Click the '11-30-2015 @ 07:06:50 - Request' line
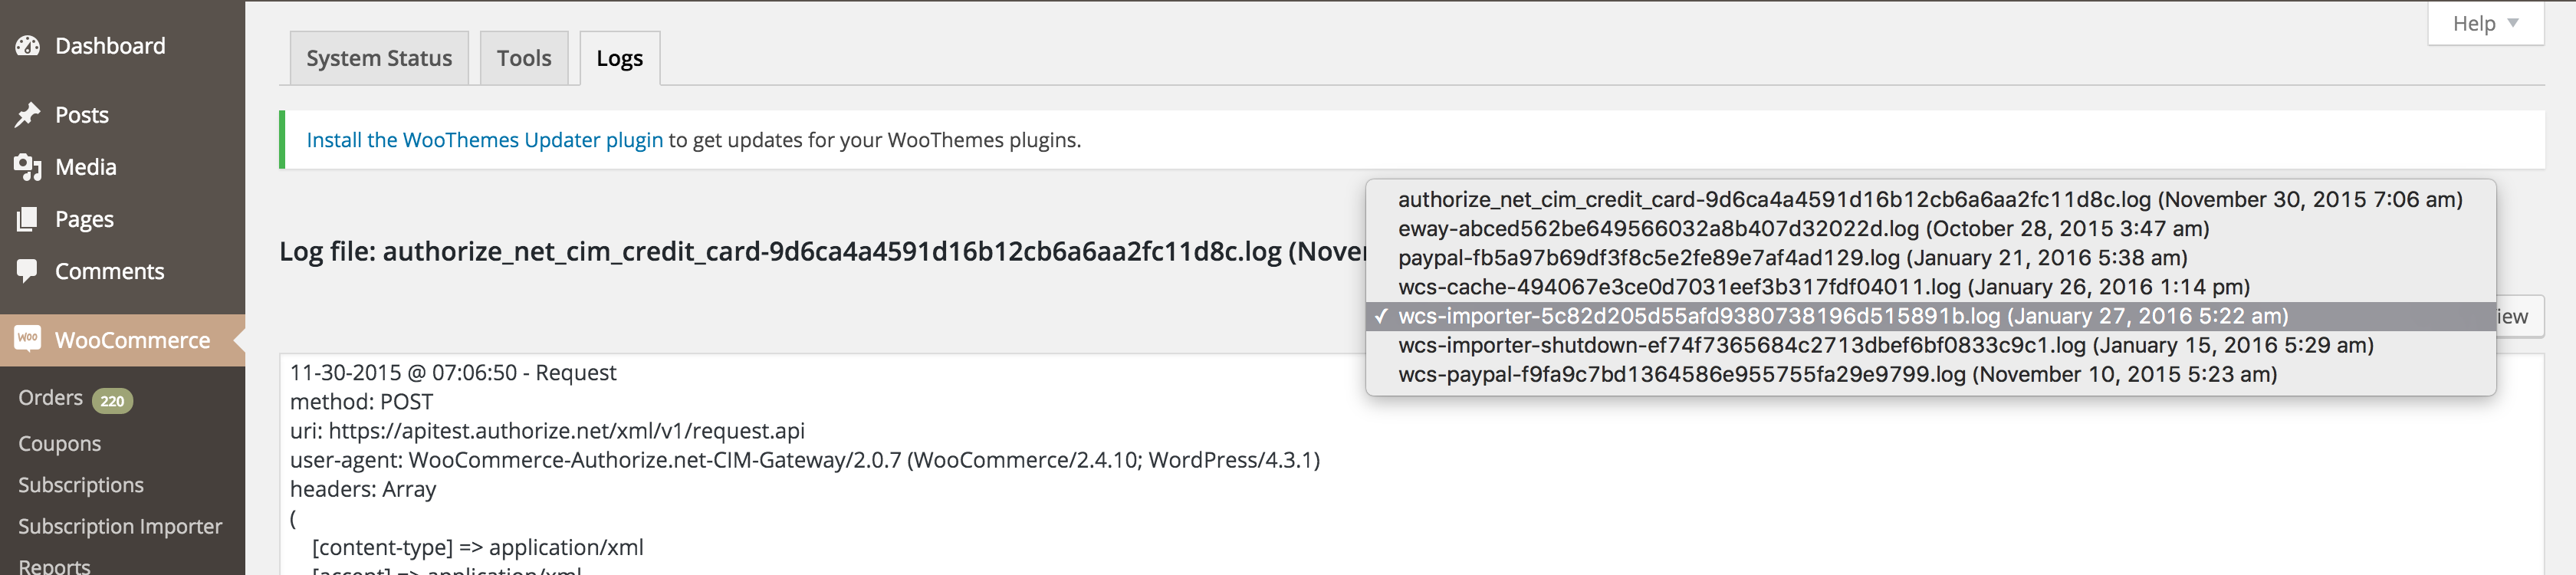The image size is (2576, 575). pos(453,373)
